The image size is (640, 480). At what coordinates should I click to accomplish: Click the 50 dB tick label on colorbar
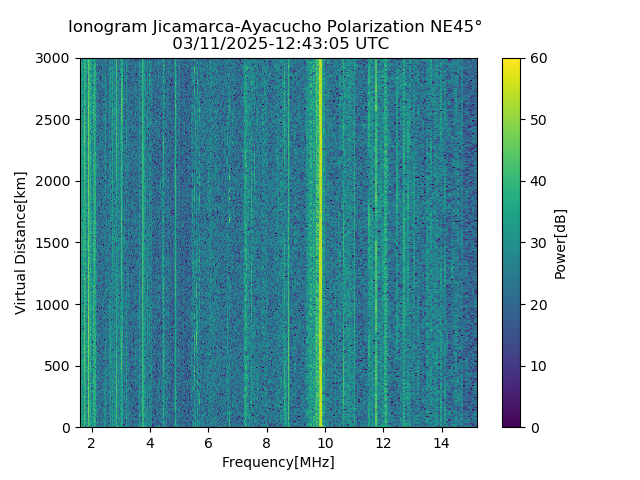538,120
